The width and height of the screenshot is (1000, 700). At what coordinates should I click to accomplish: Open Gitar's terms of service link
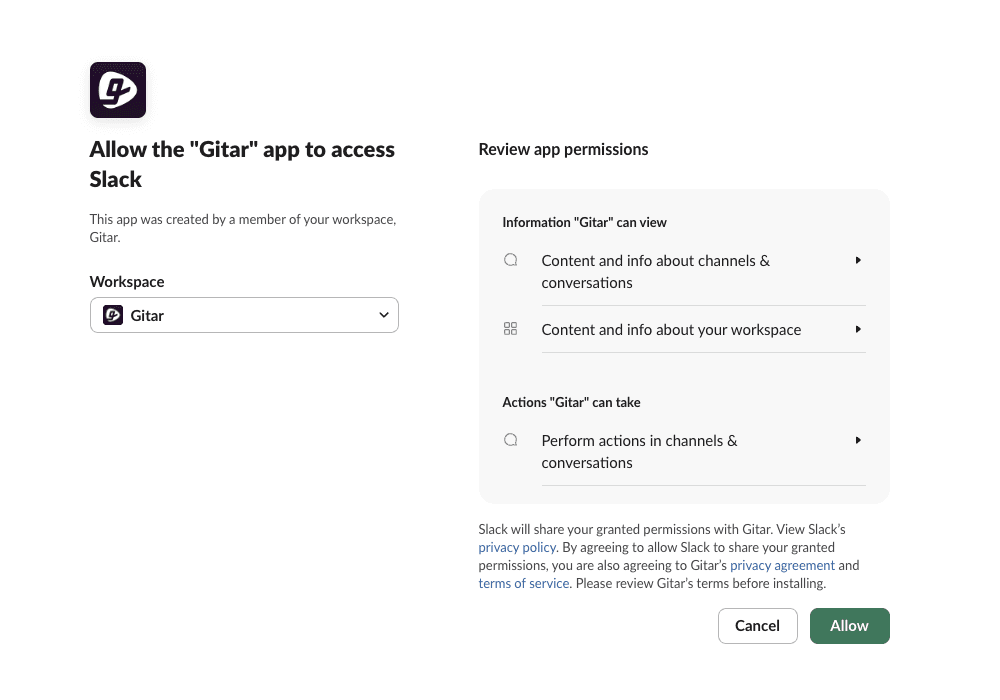(x=523, y=583)
